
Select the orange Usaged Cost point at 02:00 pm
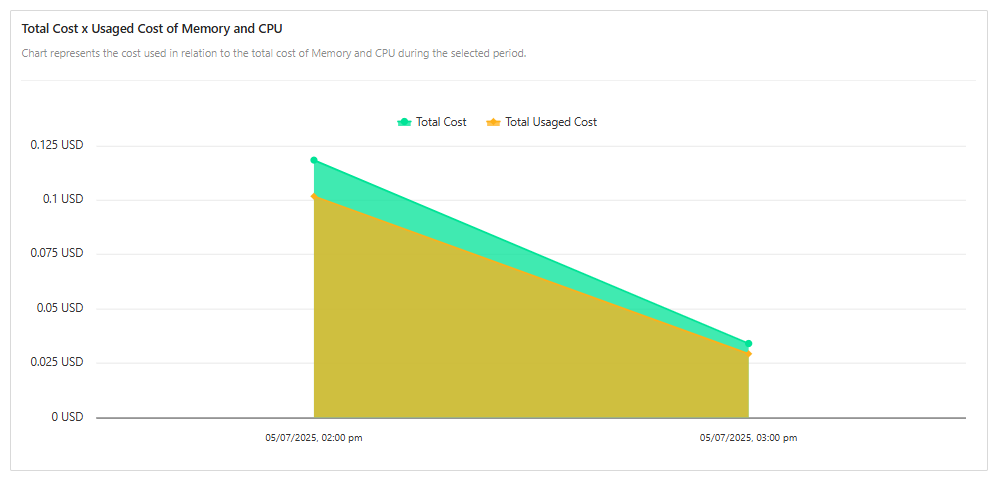314,196
